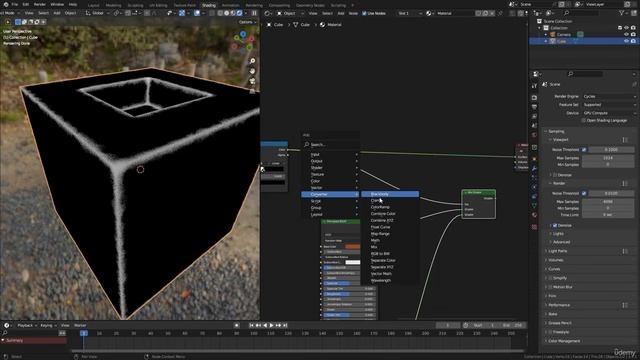The width and height of the screenshot is (640, 360).
Task: Select solid viewport shading icon
Action: click(227, 13)
